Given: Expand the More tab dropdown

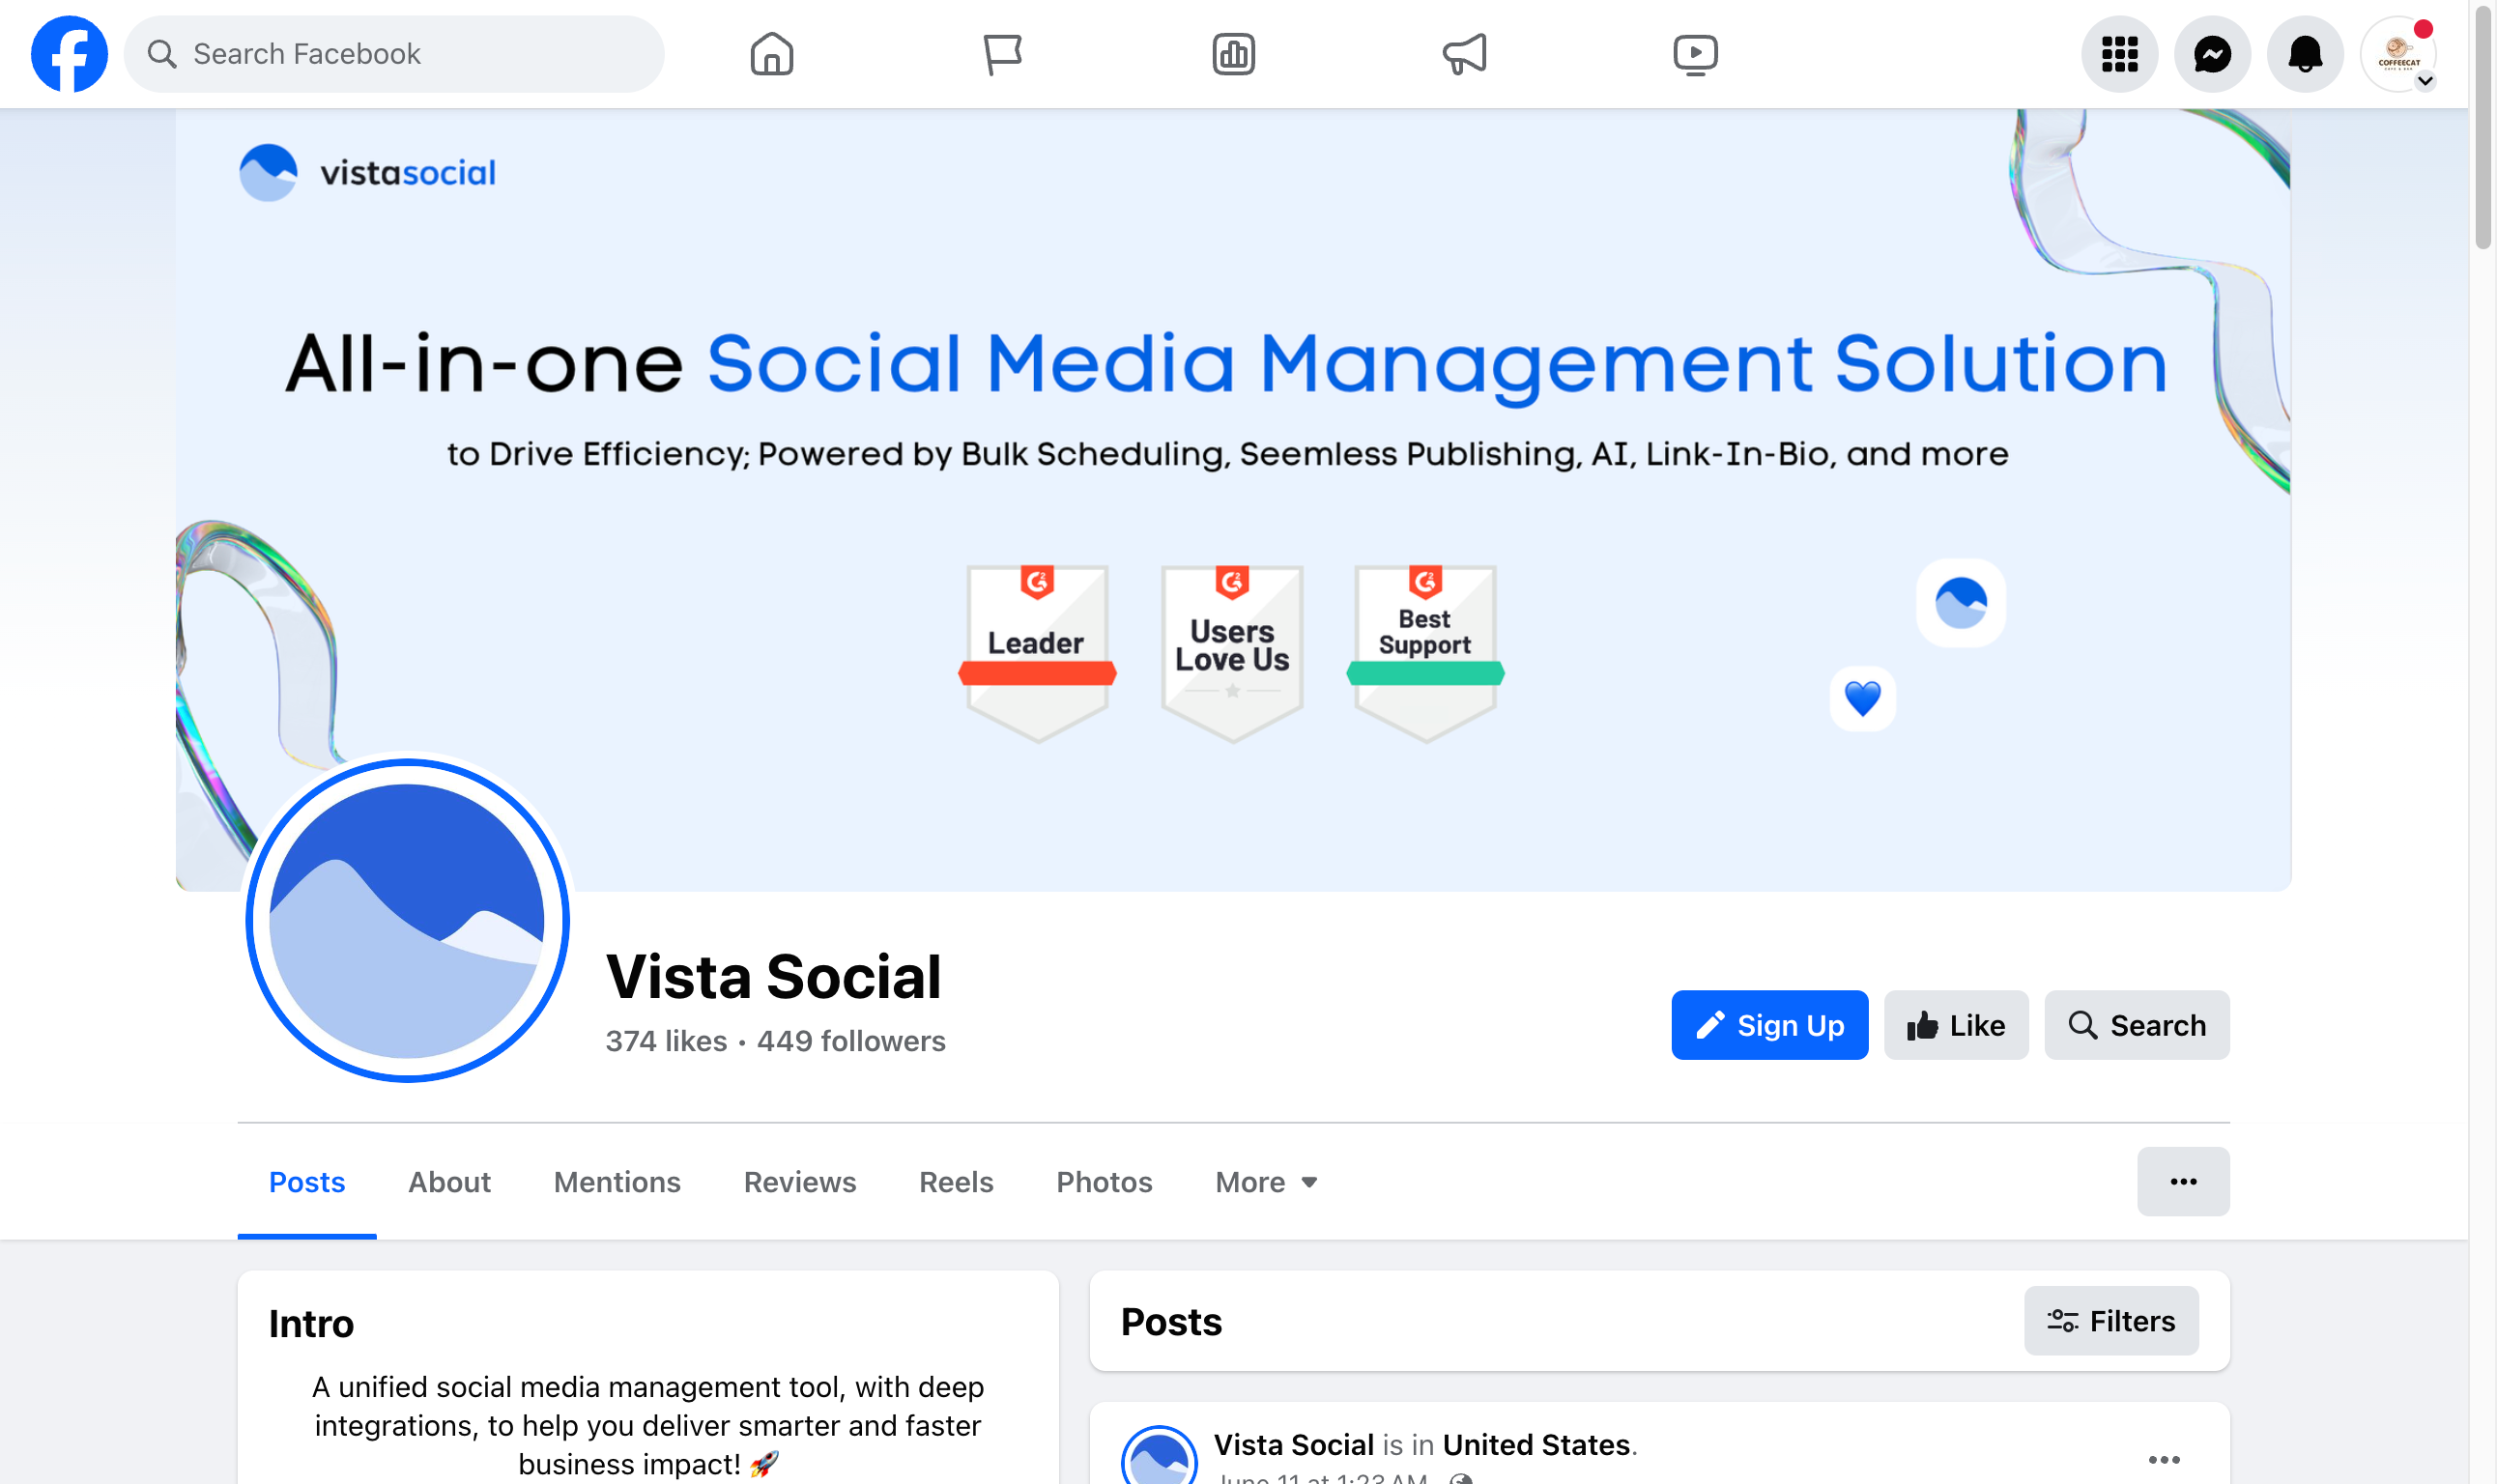Looking at the screenshot, I should click(1264, 1182).
